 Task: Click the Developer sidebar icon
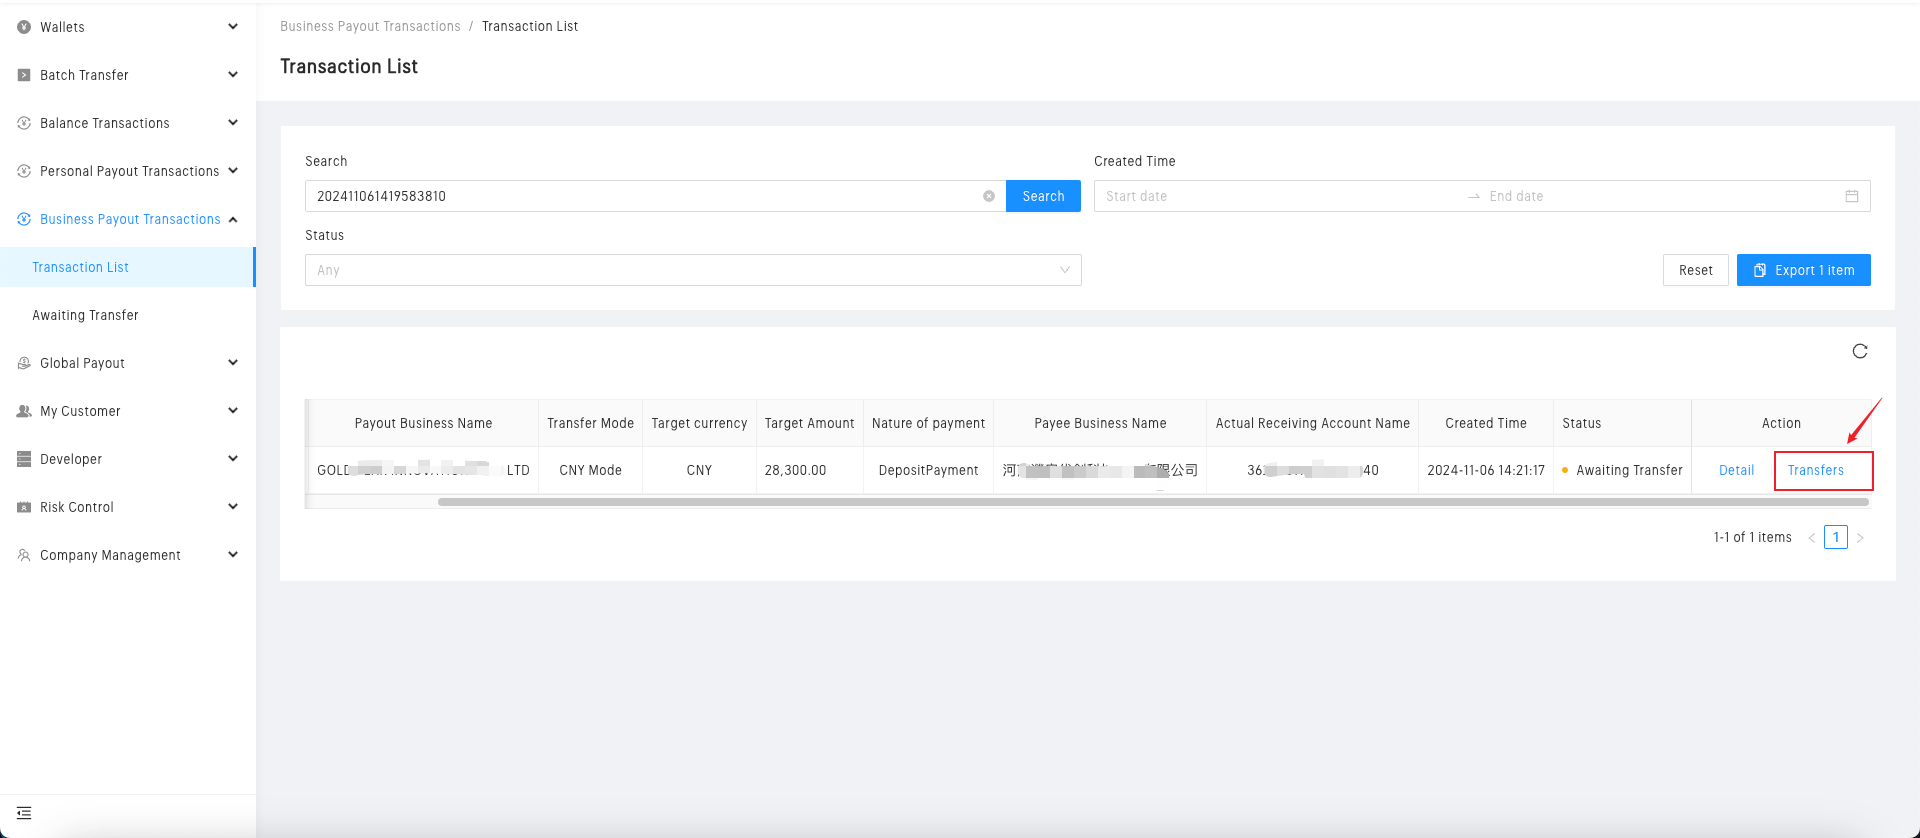(x=24, y=459)
